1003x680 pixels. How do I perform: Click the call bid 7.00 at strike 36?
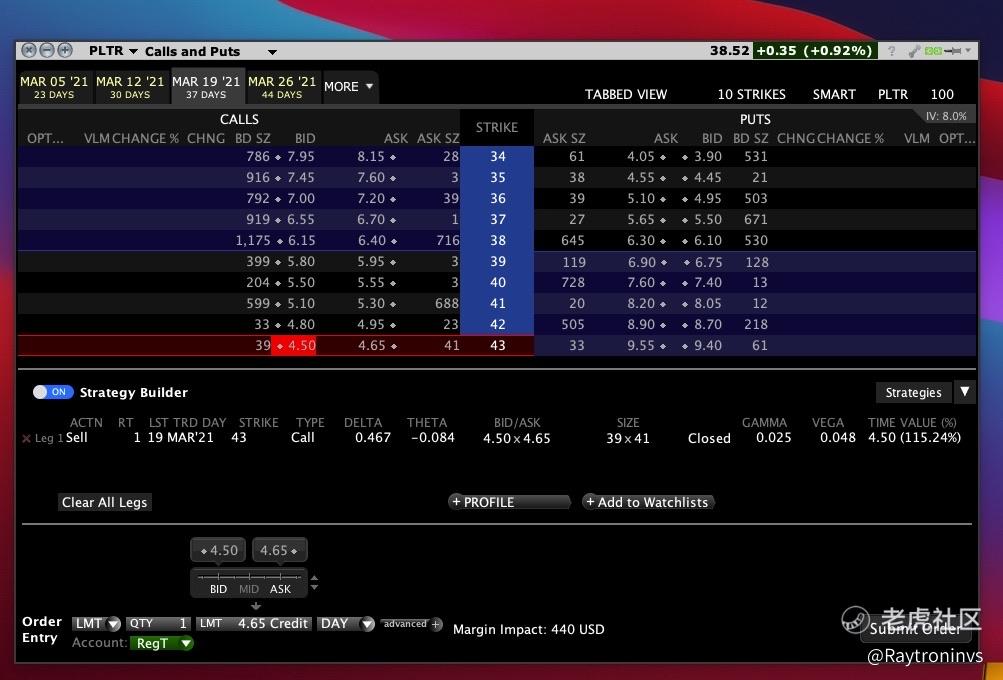click(x=301, y=199)
